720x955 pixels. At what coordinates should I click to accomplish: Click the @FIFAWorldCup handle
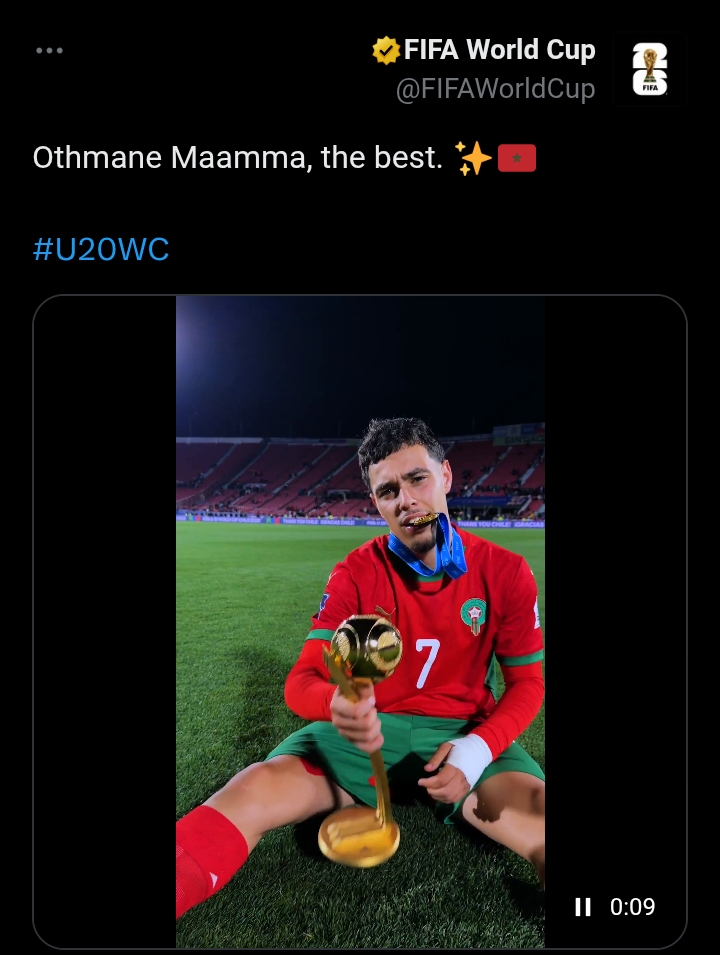(x=495, y=89)
